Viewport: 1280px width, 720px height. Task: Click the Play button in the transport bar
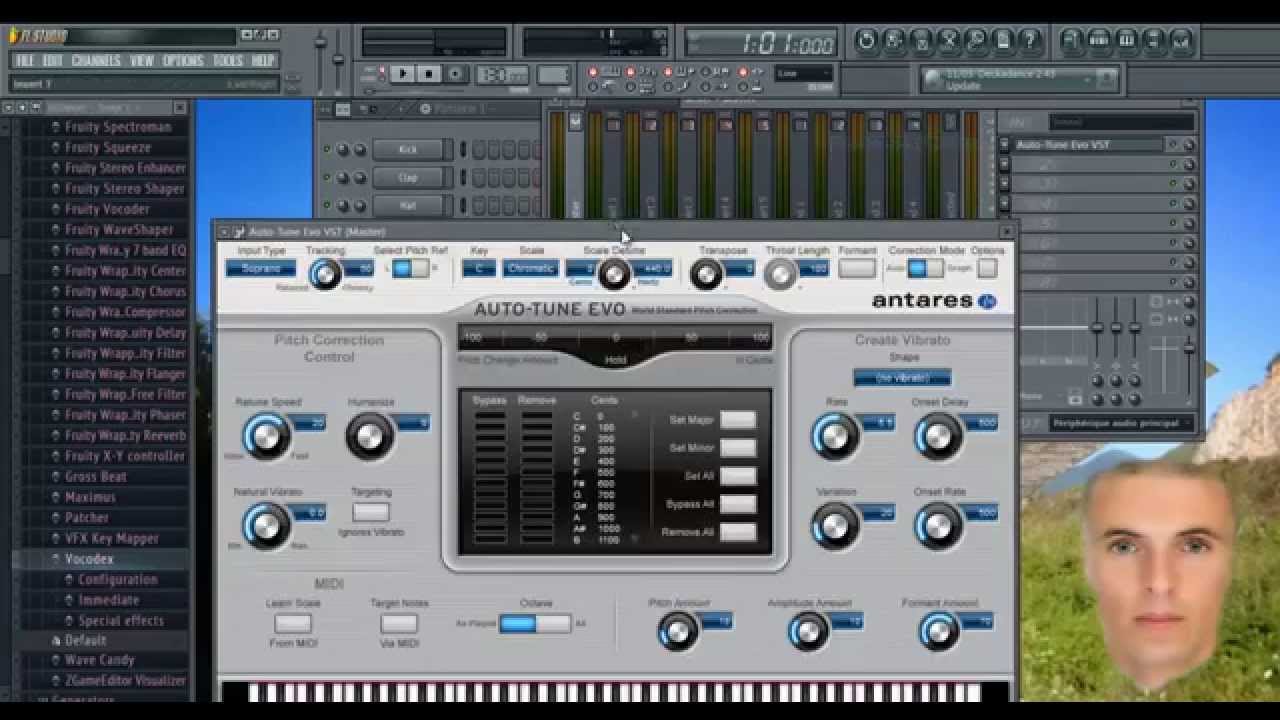(403, 74)
